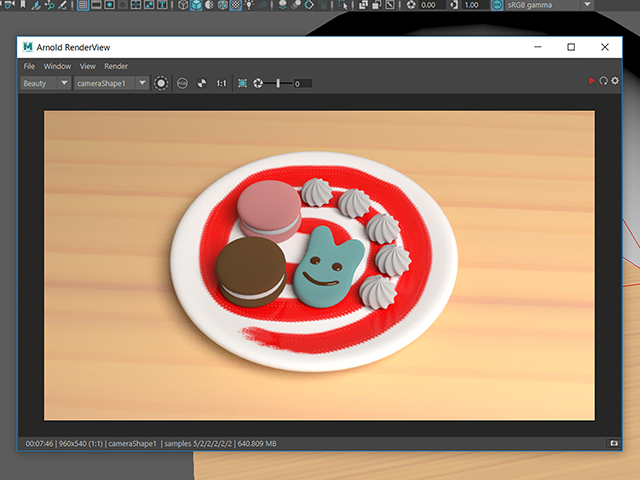This screenshot has height=480, width=640.
Task: Click the use all lights bulb icon
Action: click(249, 5)
